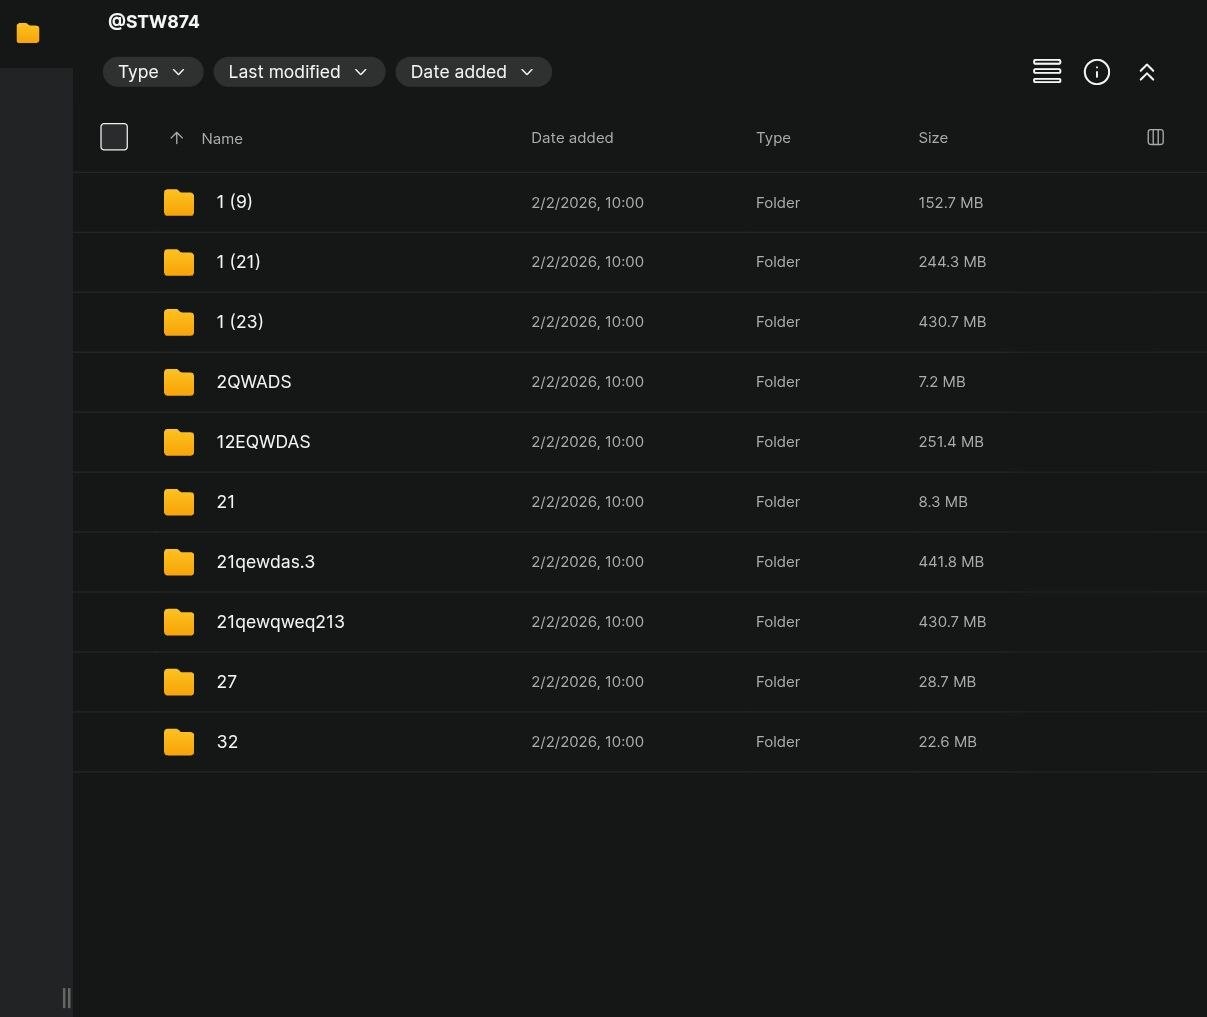Open the column settings icon
Screen dimensions: 1207x1017
tap(1155, 137)
